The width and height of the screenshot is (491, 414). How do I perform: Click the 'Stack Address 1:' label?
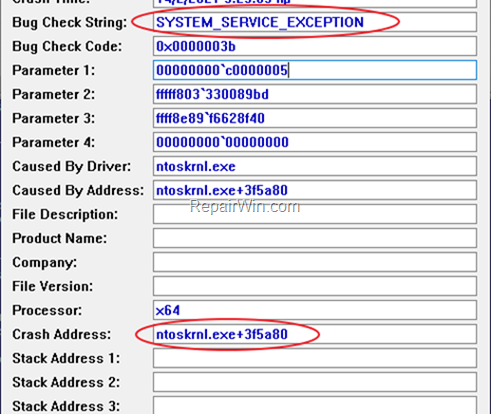[66, 359]
